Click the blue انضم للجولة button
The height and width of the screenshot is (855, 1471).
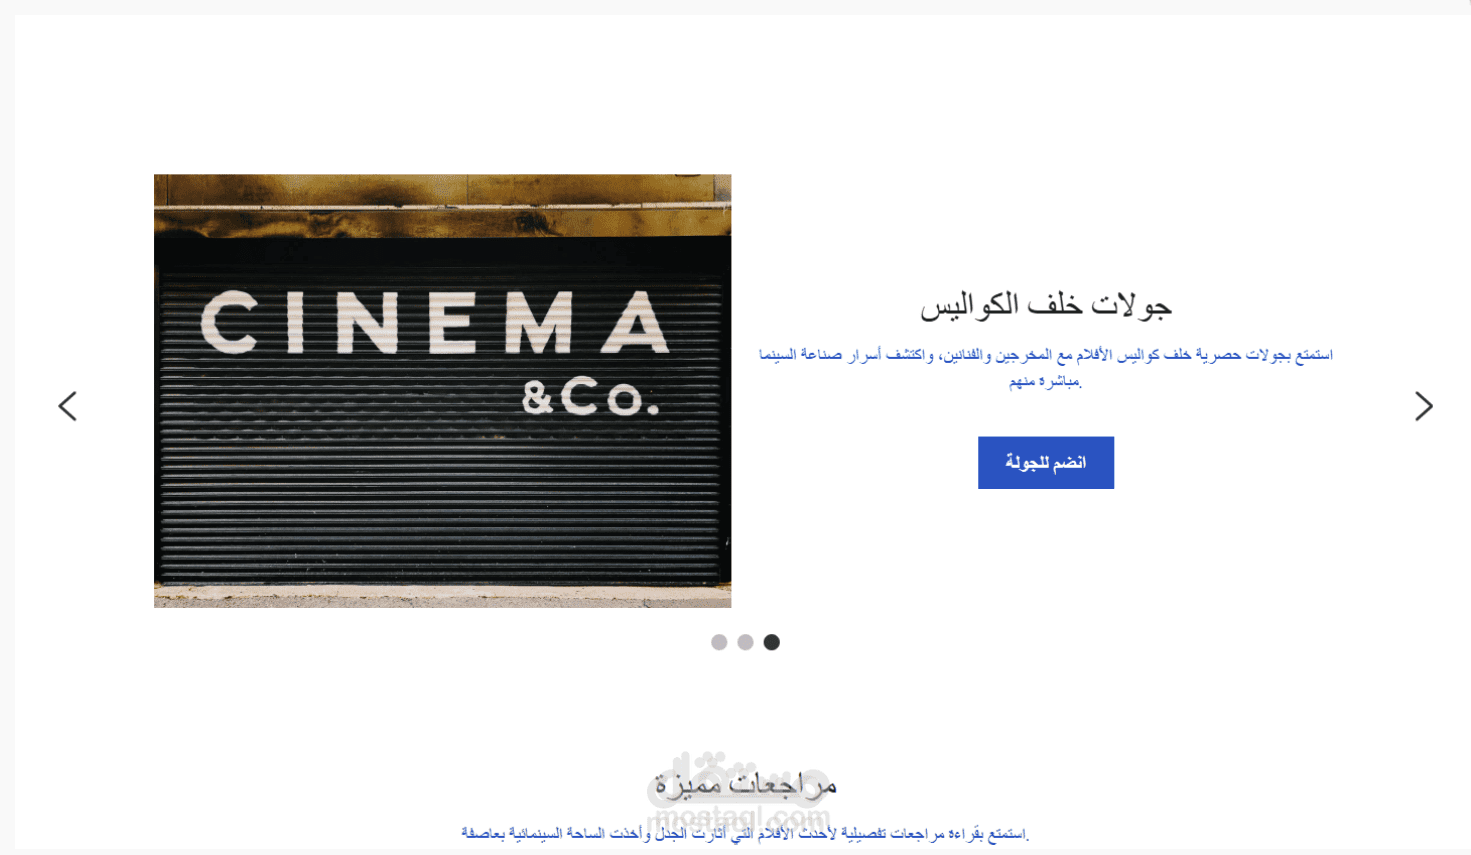click(x=1045, y=462)
